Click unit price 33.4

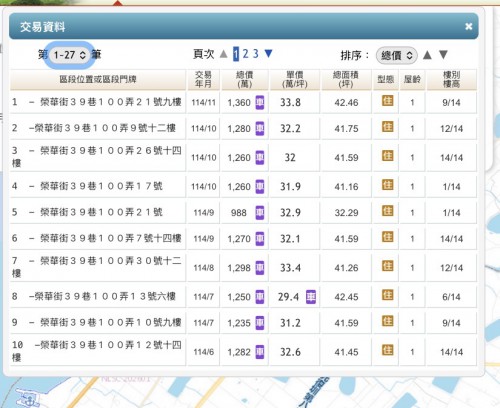tap(290, 268)
